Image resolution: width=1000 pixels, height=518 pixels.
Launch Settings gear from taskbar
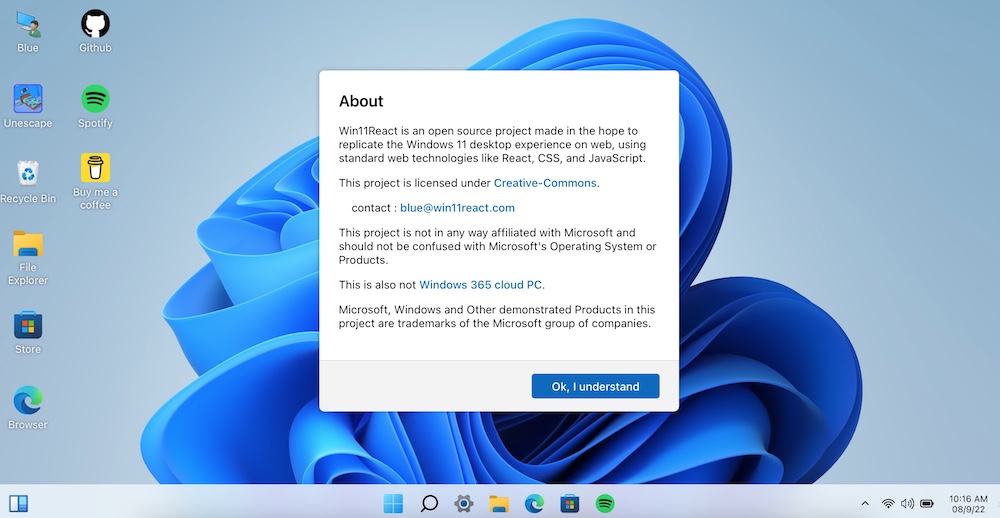[x=464, y=503]
